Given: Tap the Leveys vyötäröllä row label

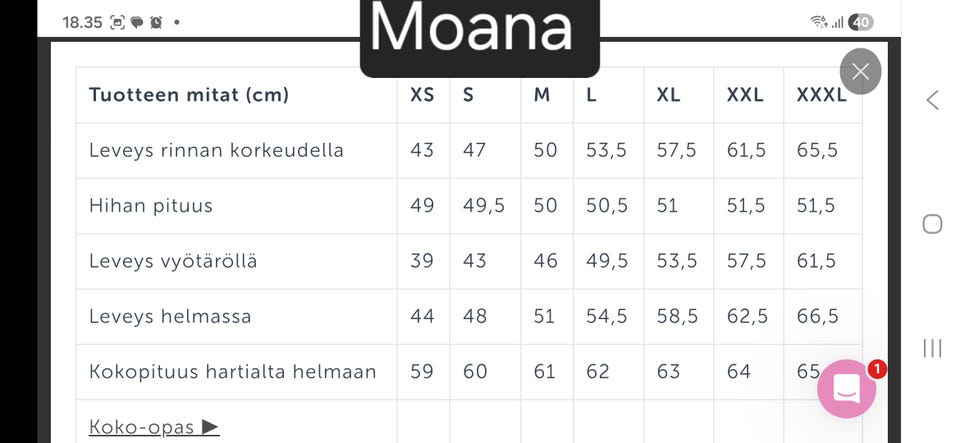Looking at the screenshot, I should click(173, 261).
